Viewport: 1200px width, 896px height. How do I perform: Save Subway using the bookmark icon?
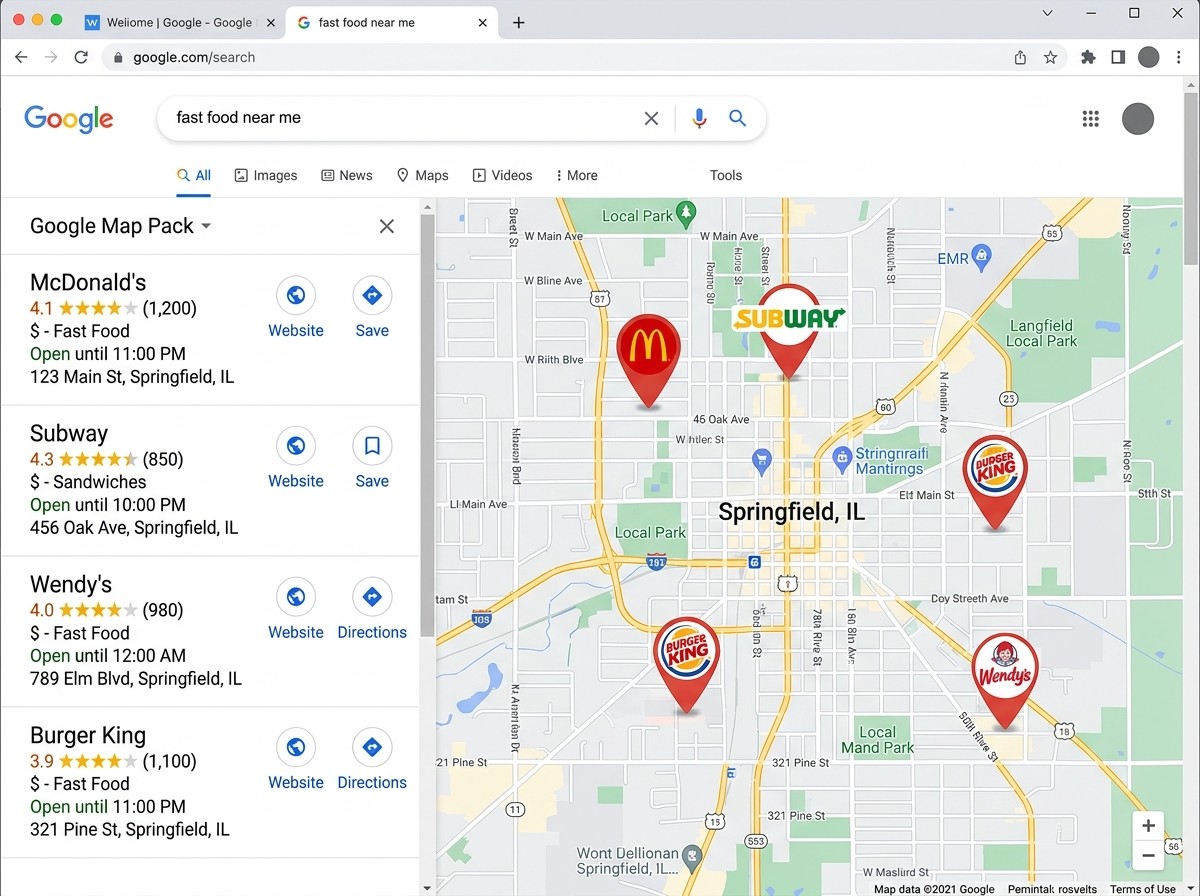(x=371, y=445)
